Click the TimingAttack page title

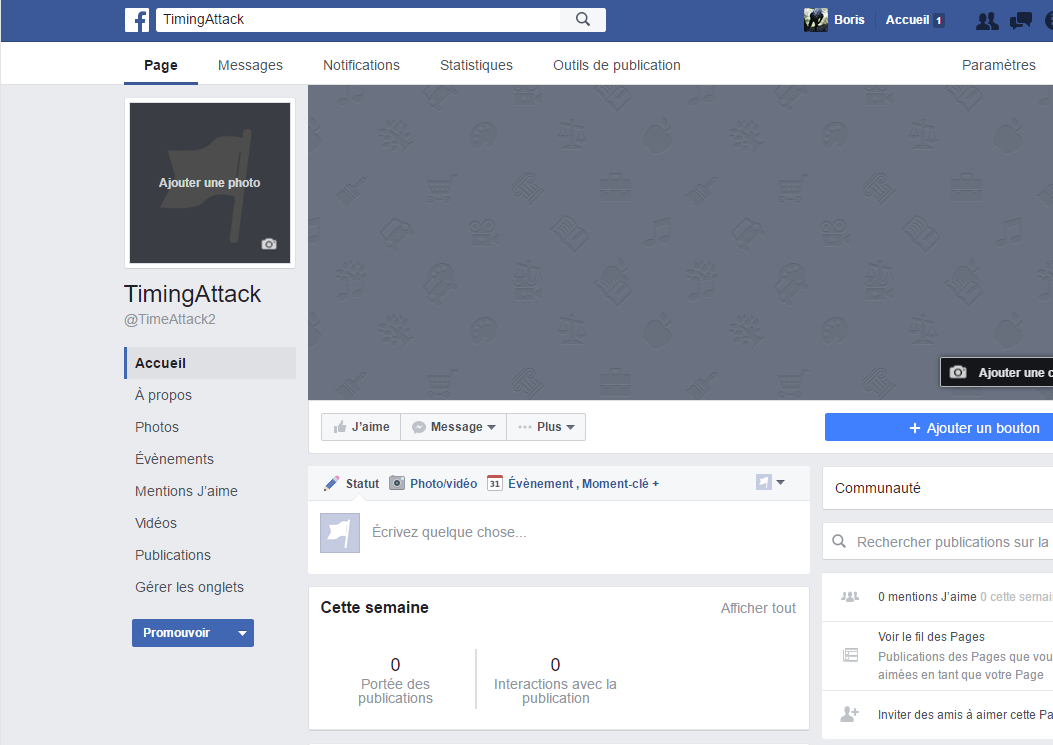[192, 294]
